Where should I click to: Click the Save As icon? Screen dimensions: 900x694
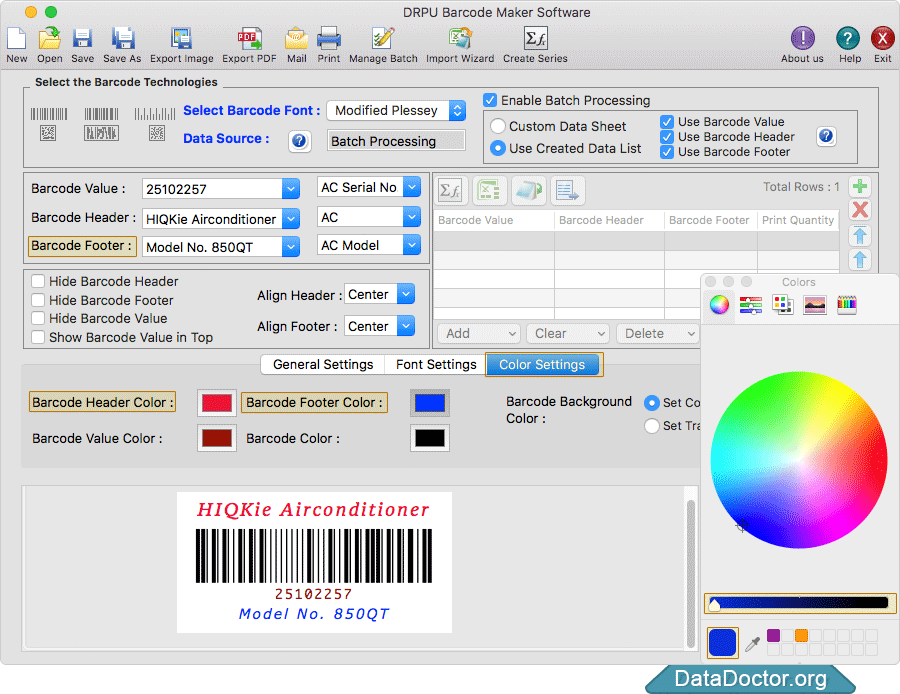tap(122, 38)
